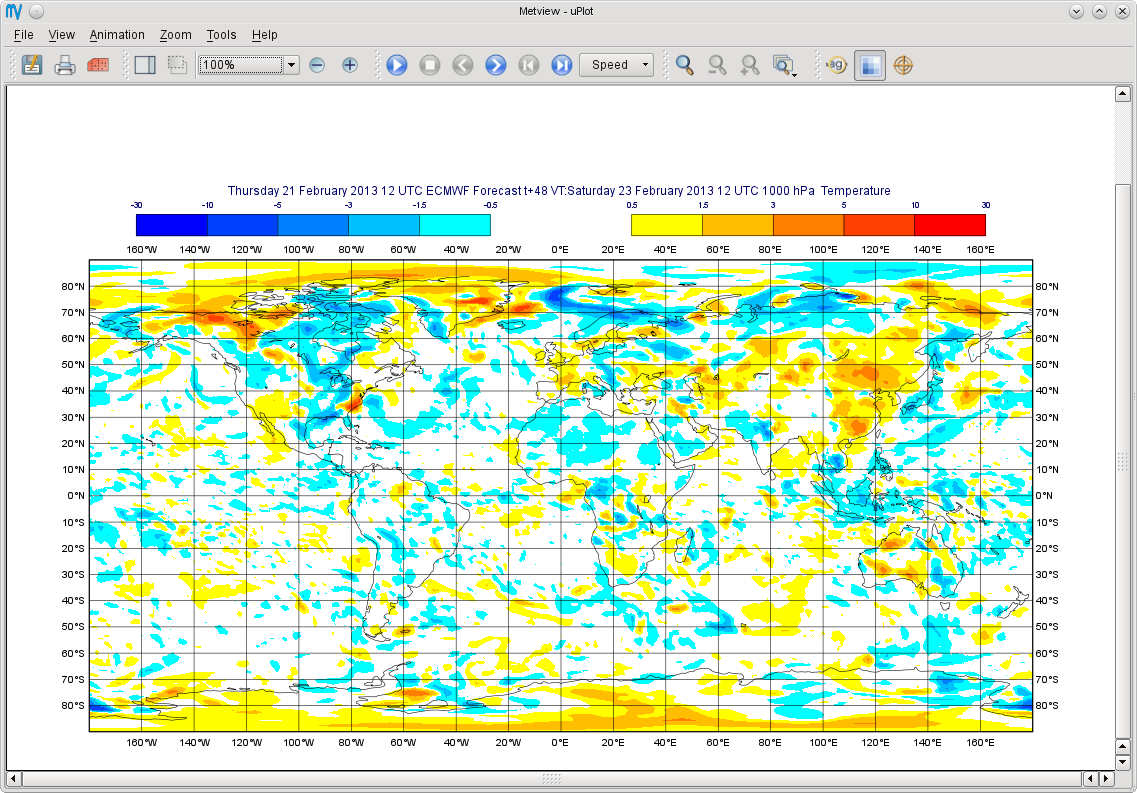Click the zoom out minus button
Screen dimensions: 1137x793
(317, 65)
